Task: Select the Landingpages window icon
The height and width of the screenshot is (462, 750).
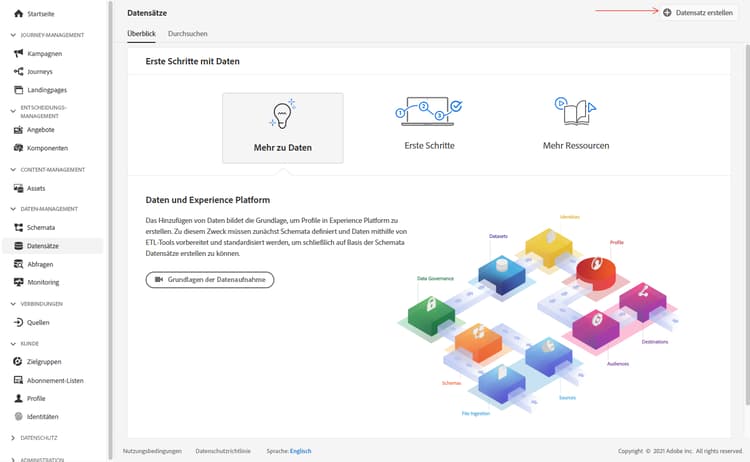Action: click(18, 89)
